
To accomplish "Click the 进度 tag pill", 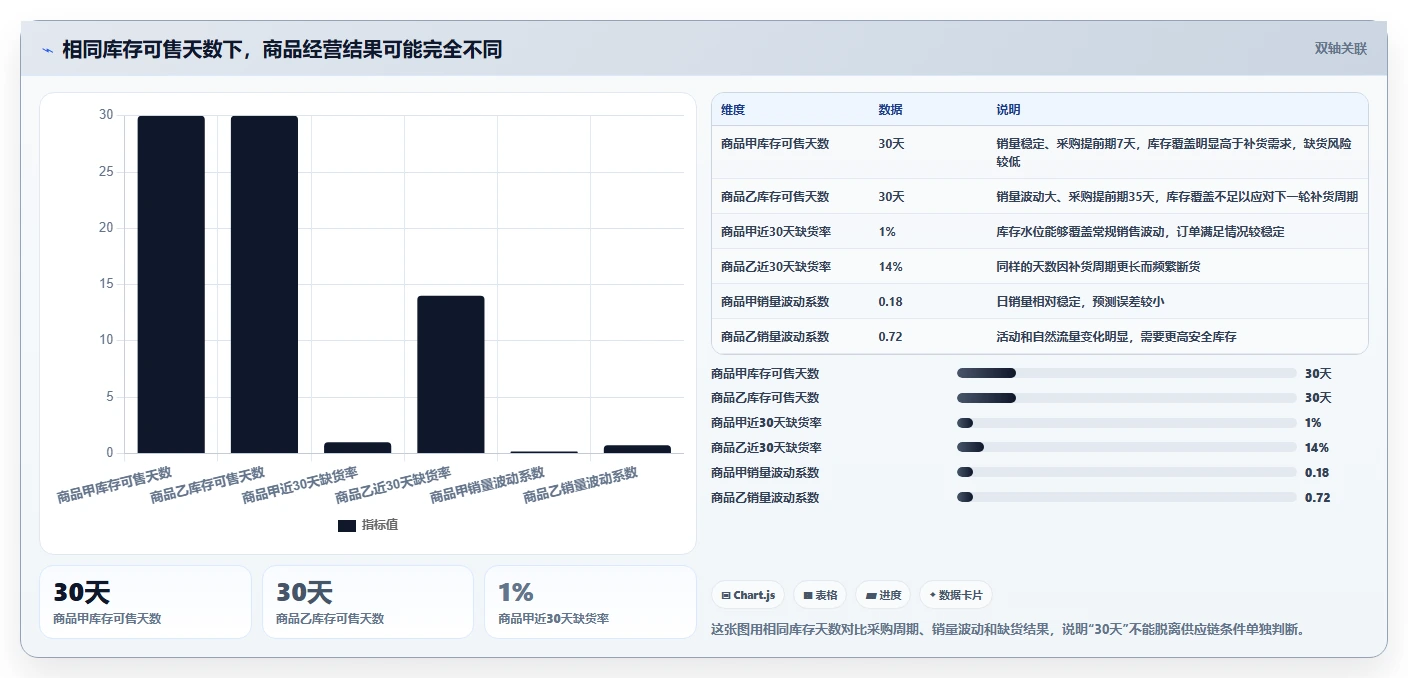I will (x=882, y=595).
